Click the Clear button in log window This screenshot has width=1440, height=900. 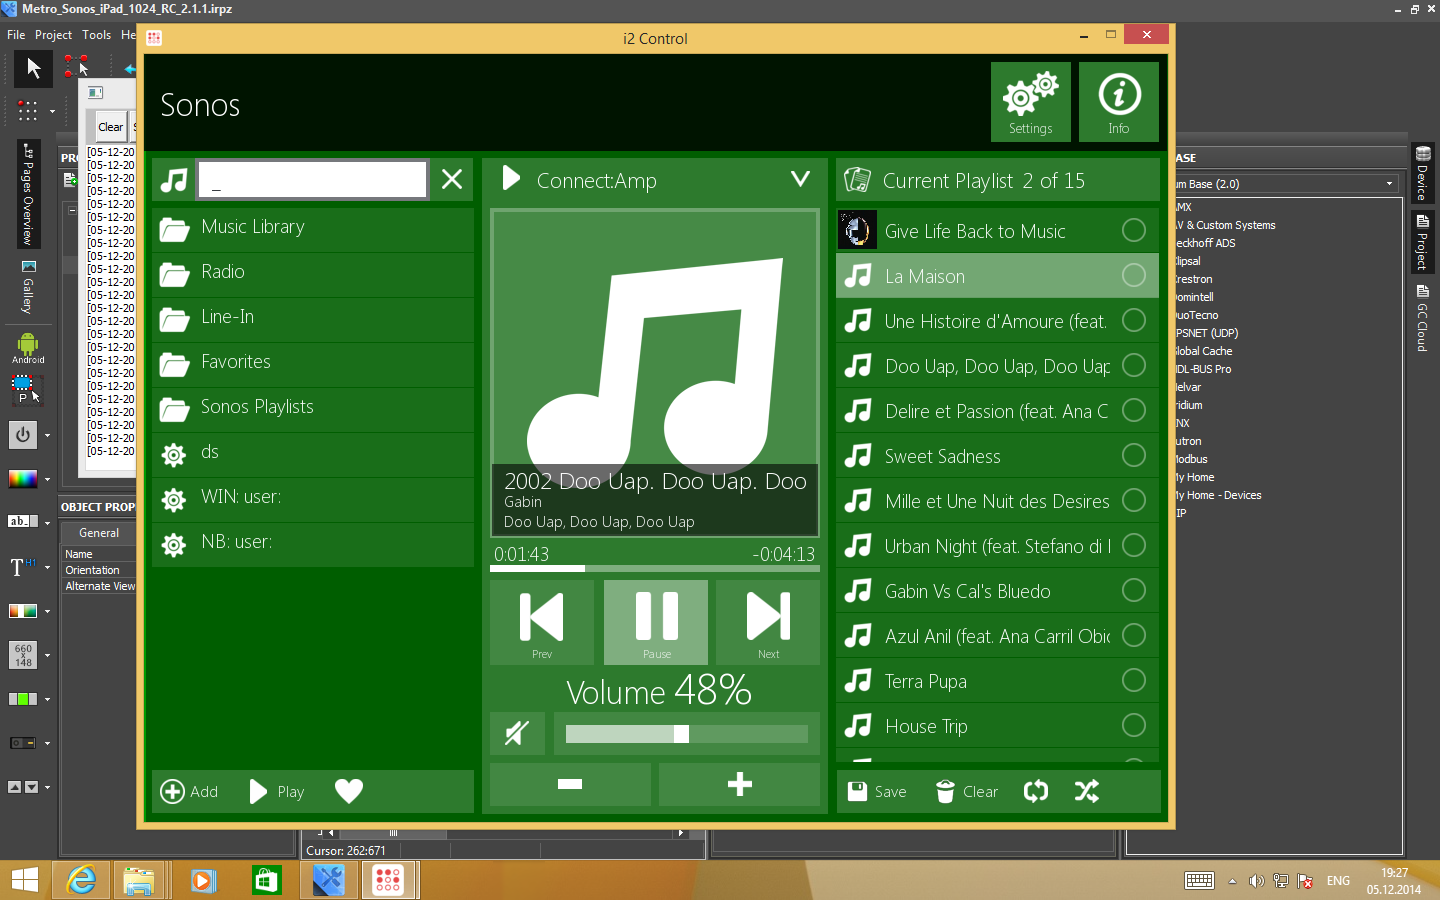point(110,127)
